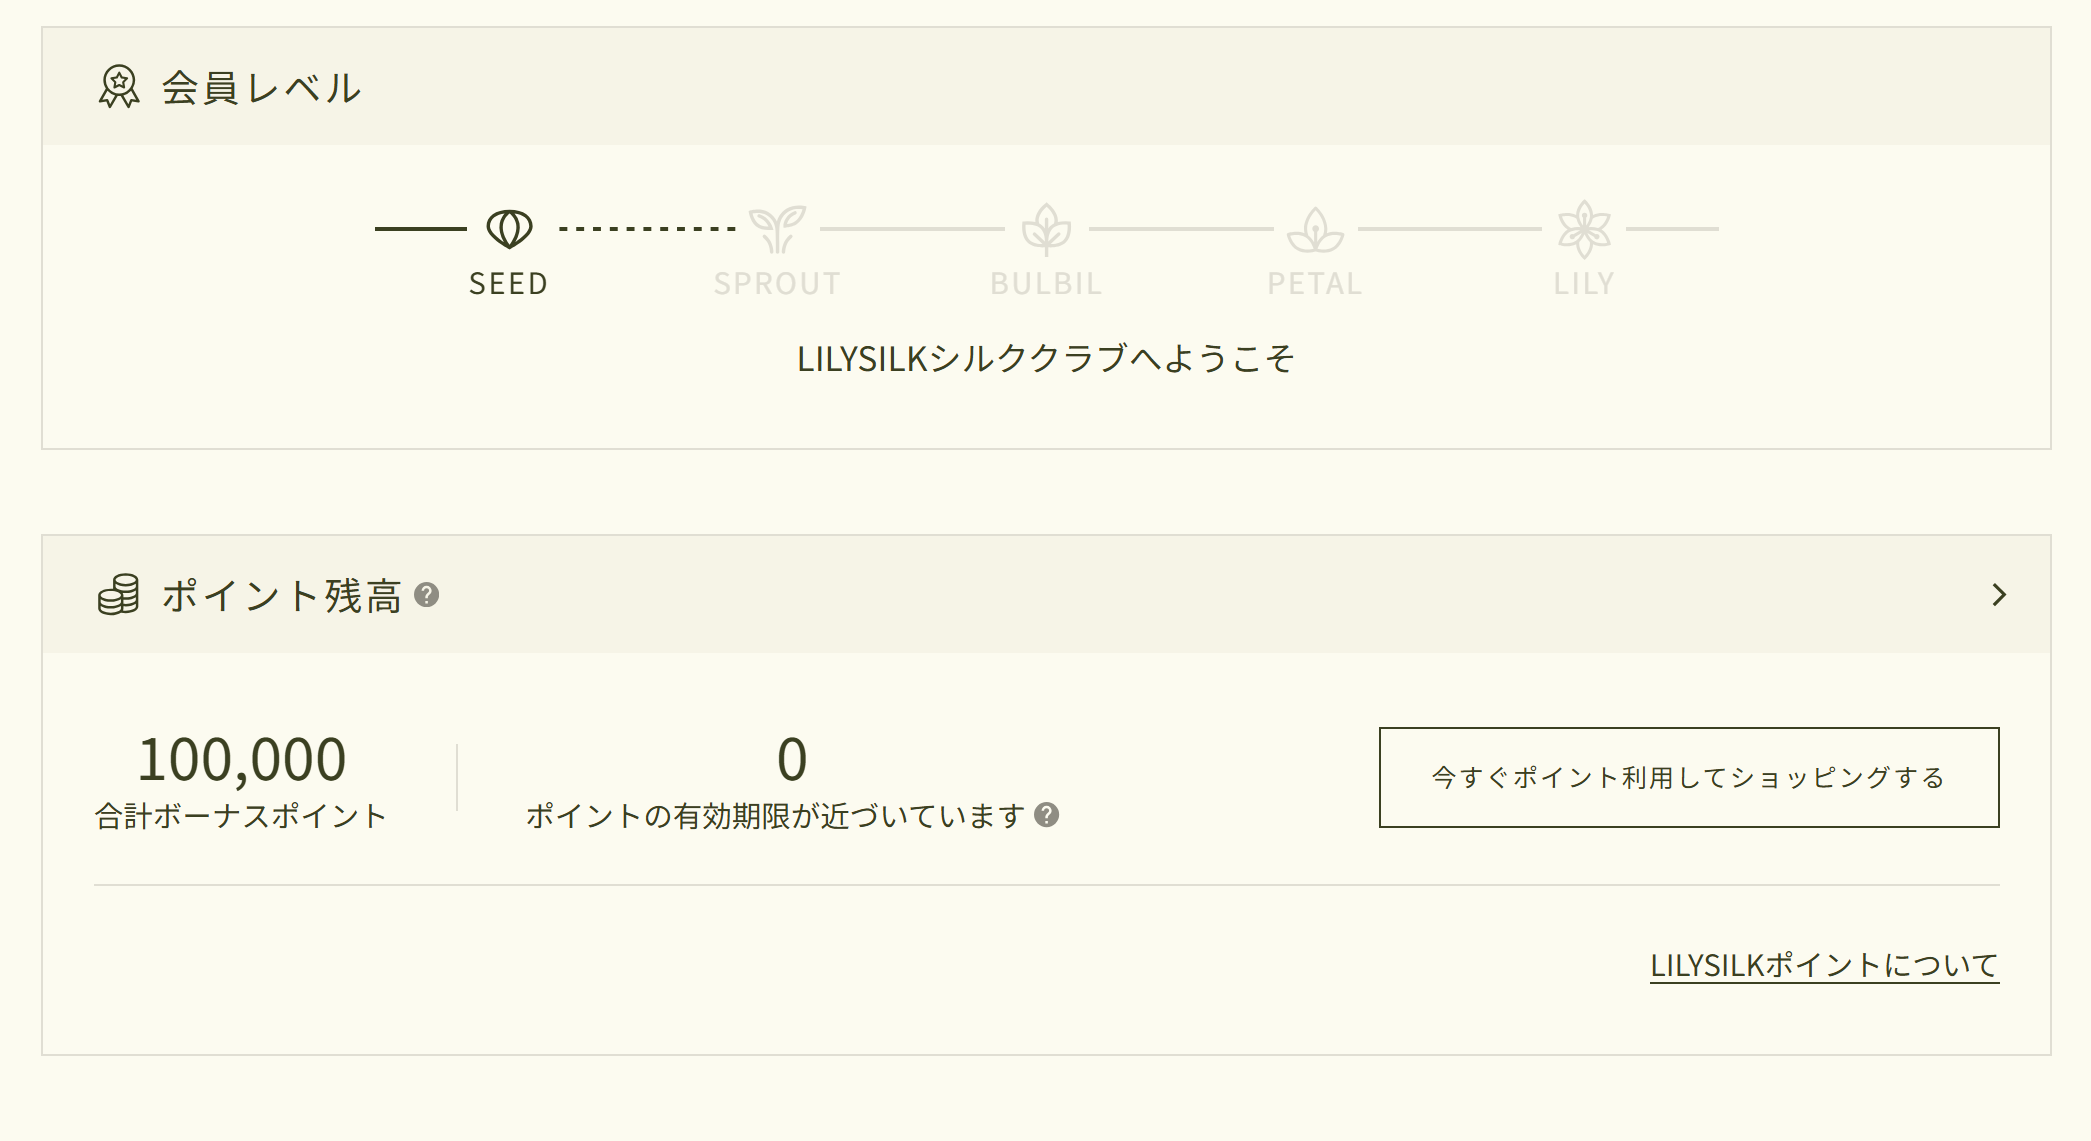
Task: Click the SEED level icon
Action: tap(509, 229)
